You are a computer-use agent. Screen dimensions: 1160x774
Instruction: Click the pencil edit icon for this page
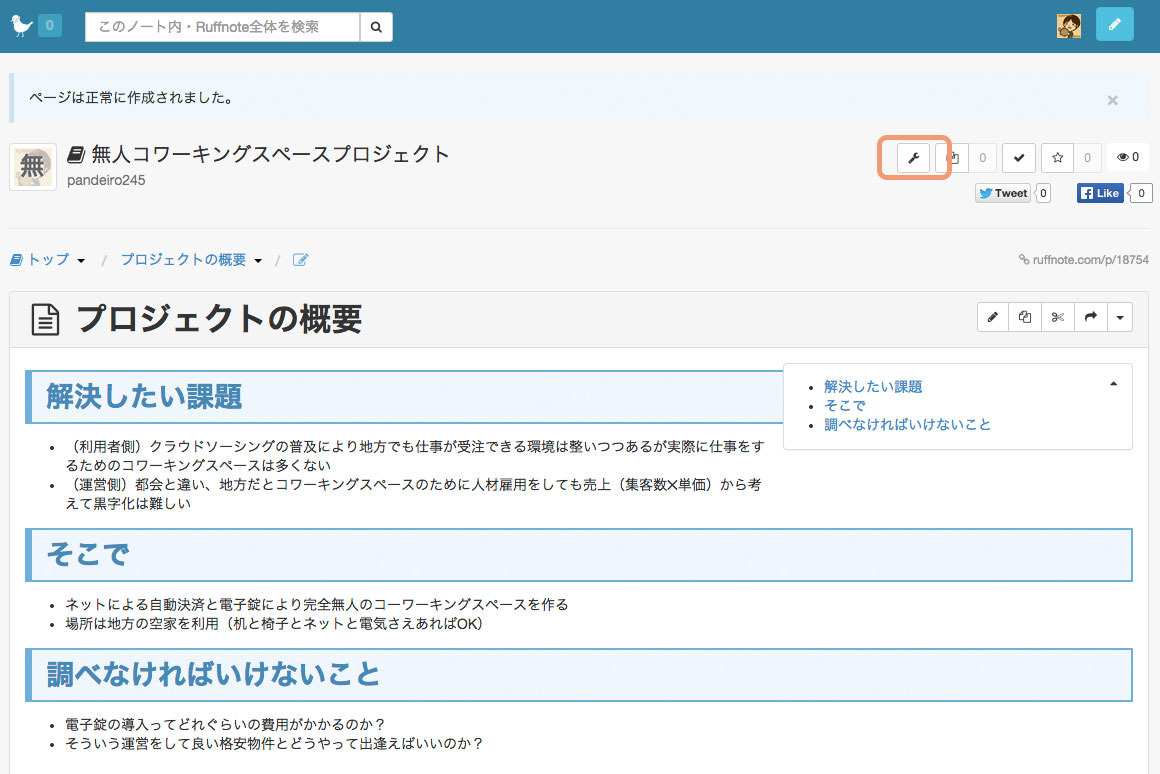[992, 318]
